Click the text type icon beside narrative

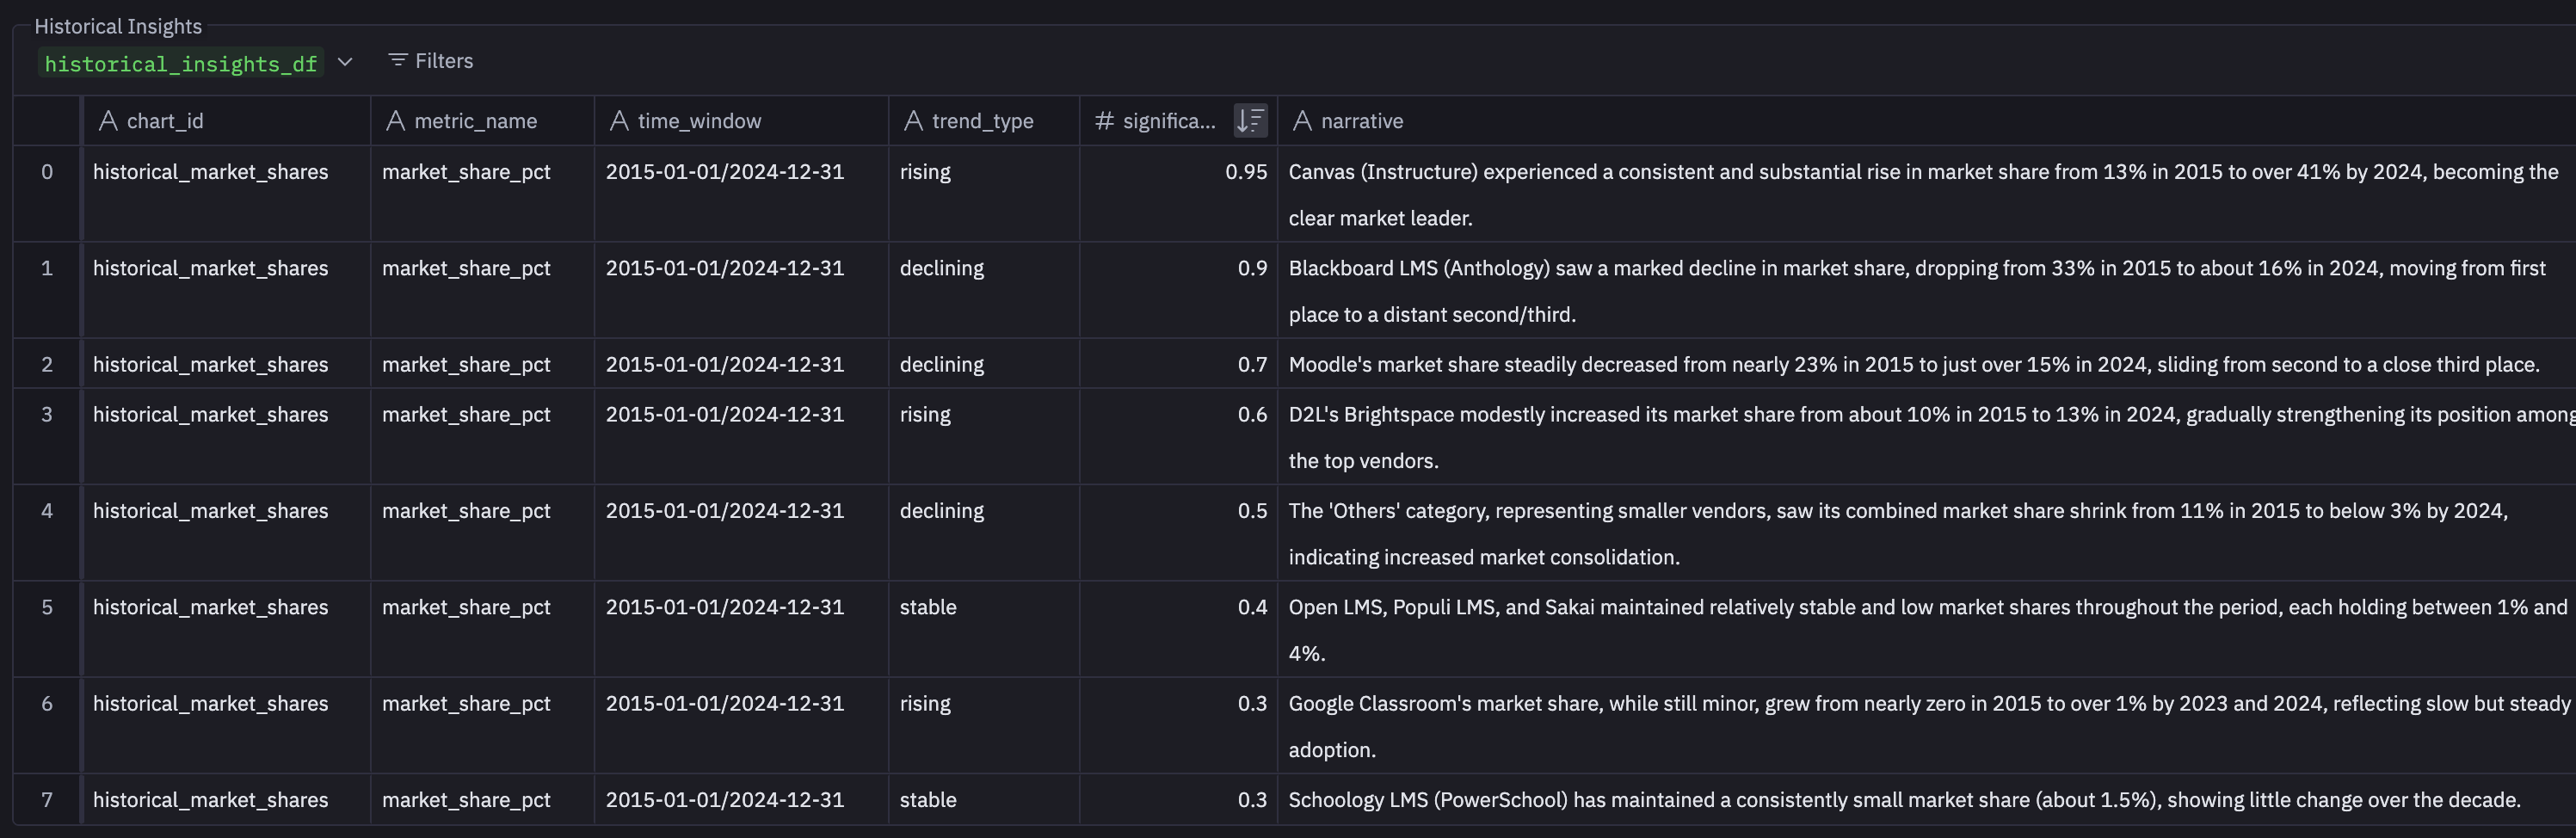[x=1302, y=121]
